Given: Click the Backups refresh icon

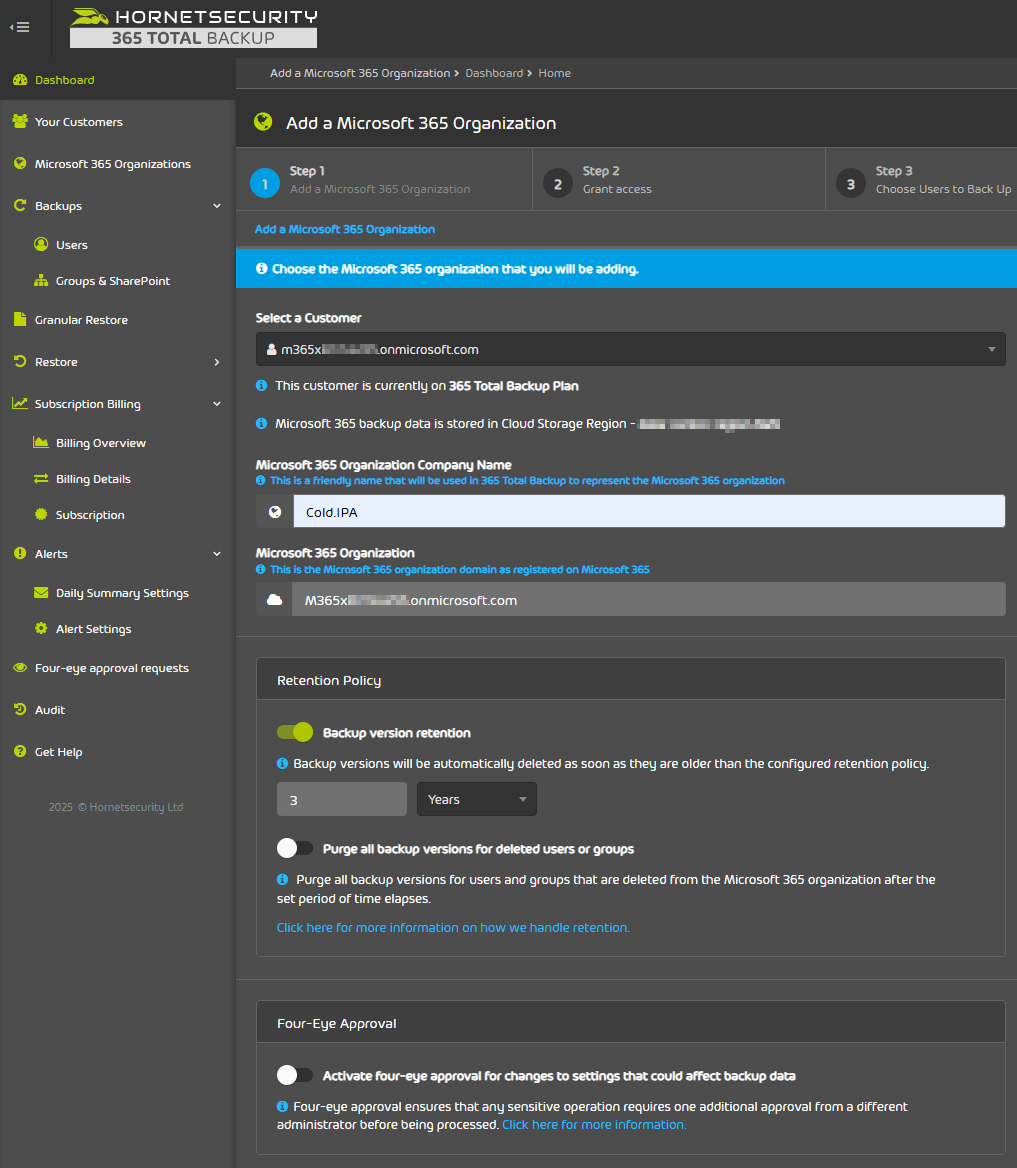Looking at the screenshot, I should [20, 206].
